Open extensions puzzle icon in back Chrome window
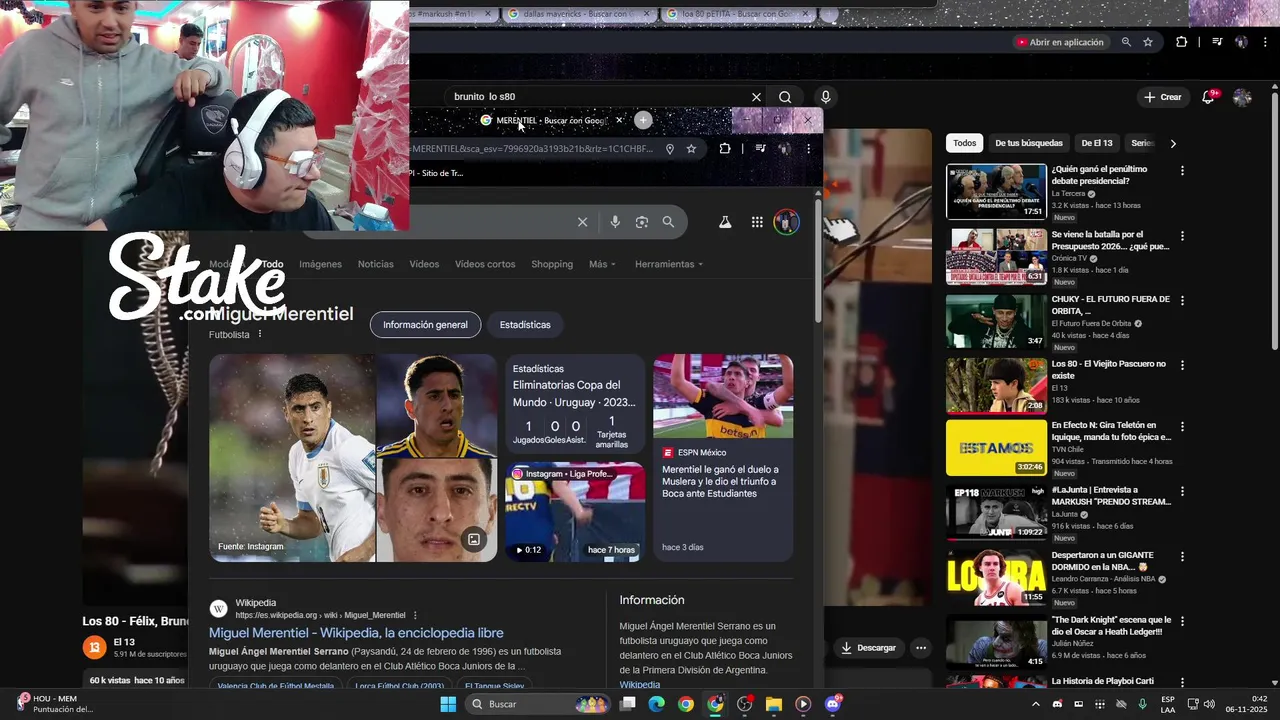 point(1181,42)
